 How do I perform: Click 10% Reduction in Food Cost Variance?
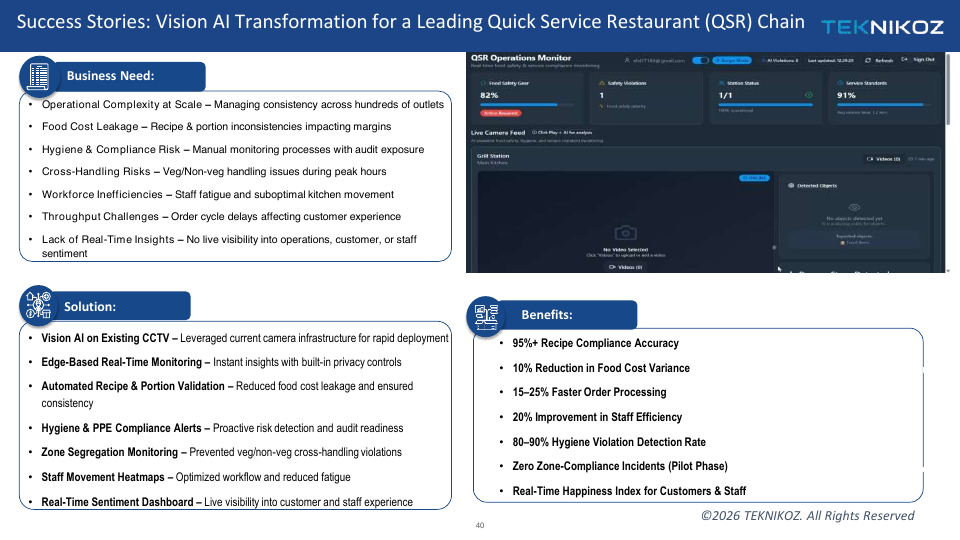pos(601,368)
